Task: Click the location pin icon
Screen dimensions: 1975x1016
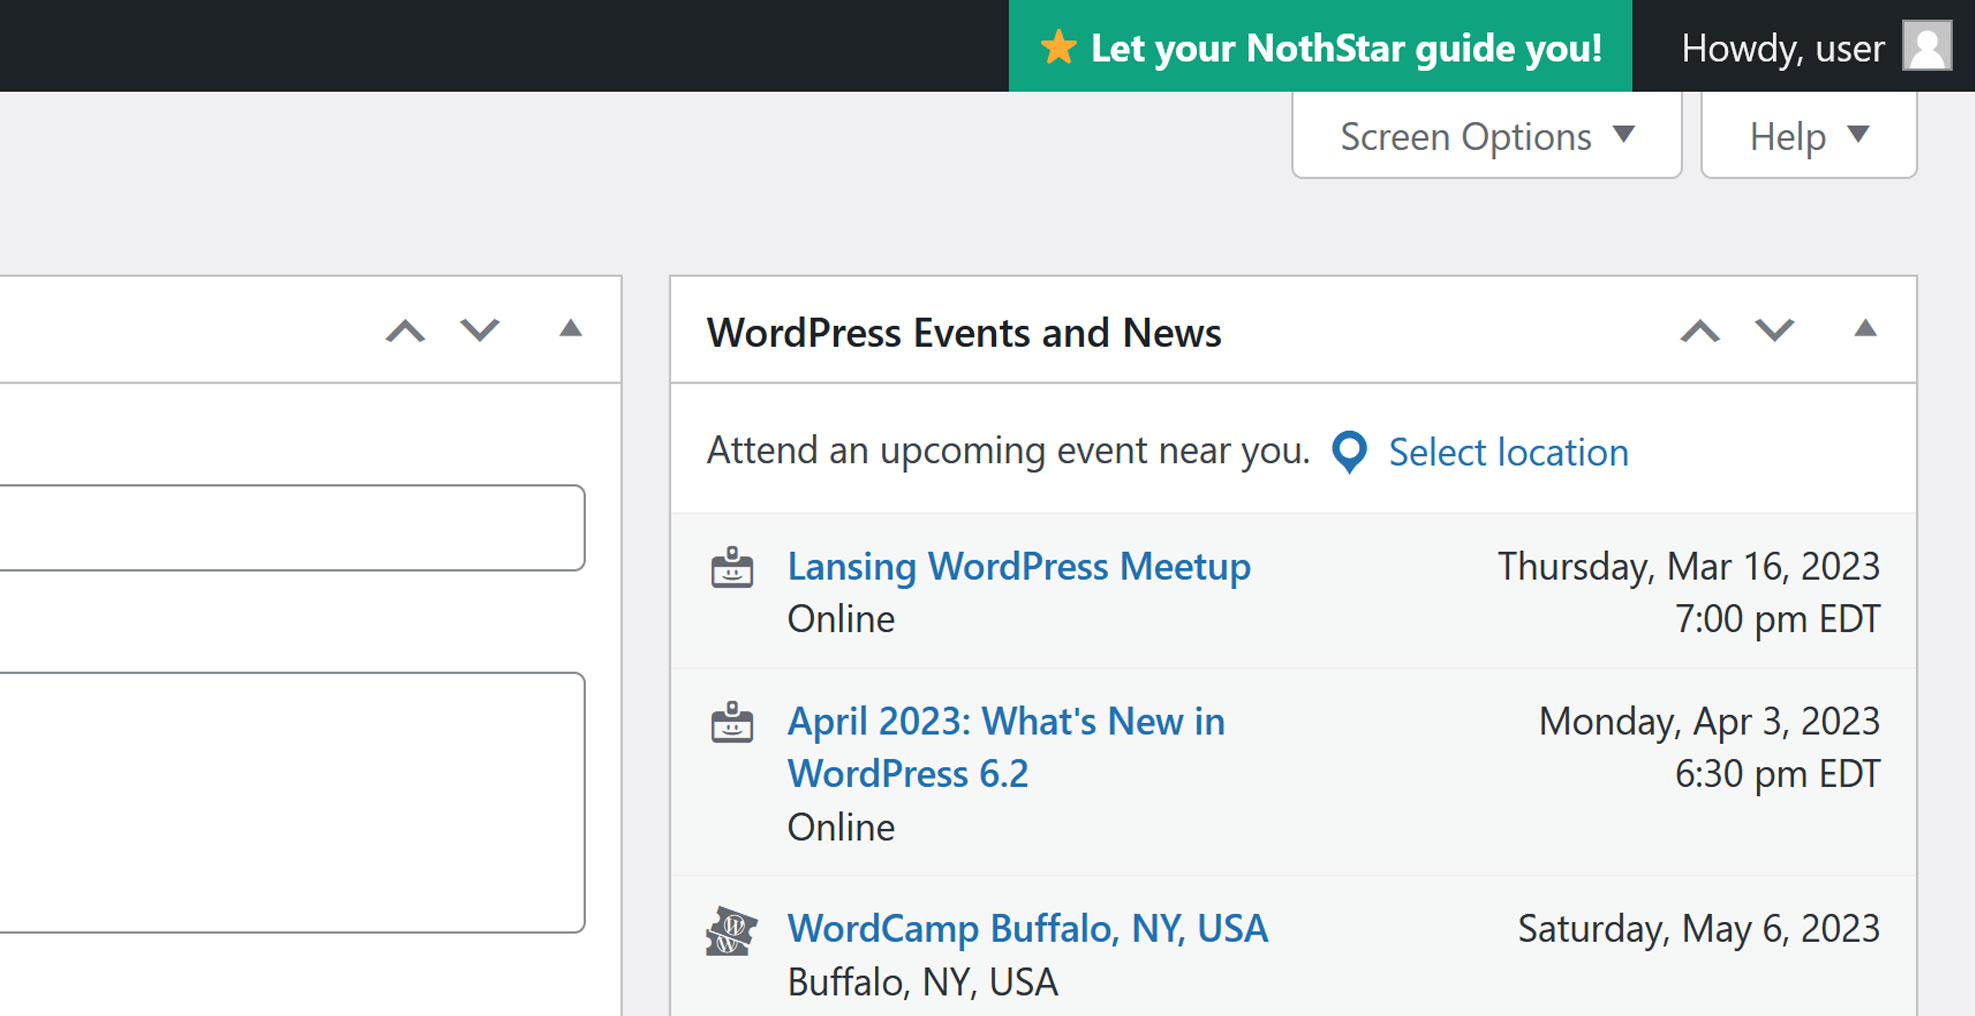Action: tap(1349, 452)
